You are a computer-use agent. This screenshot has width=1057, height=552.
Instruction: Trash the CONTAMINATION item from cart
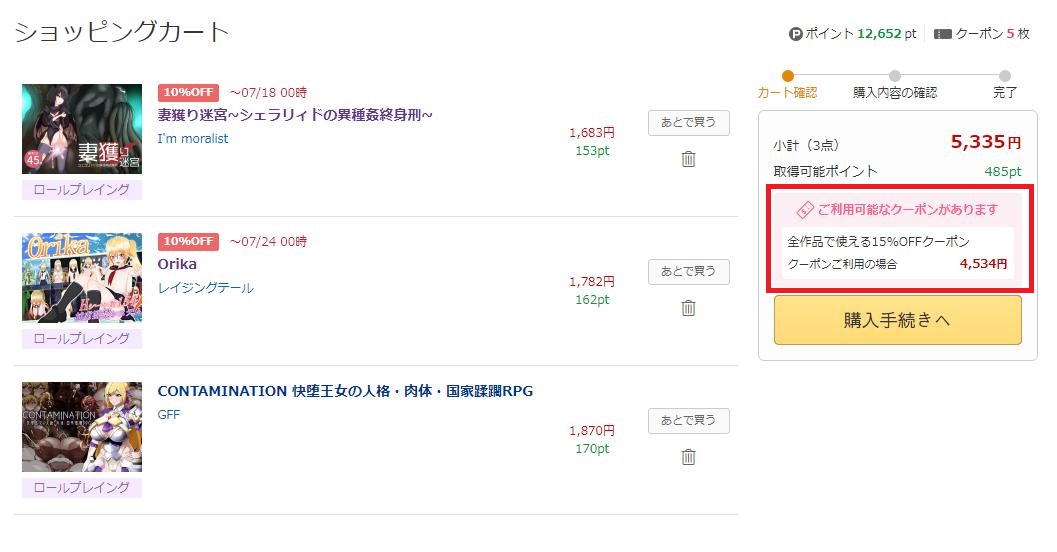pos(688,457)
